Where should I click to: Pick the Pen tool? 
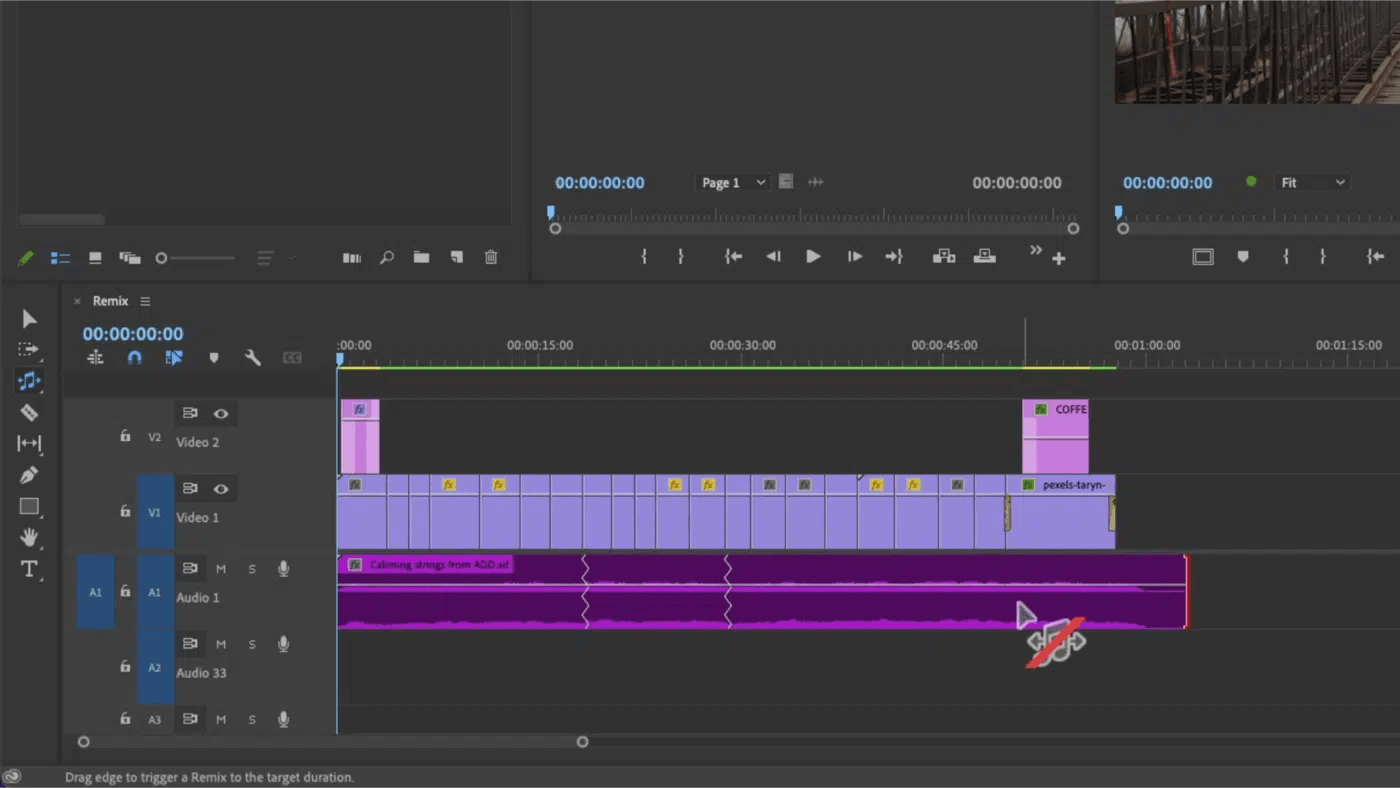(28, 475)
